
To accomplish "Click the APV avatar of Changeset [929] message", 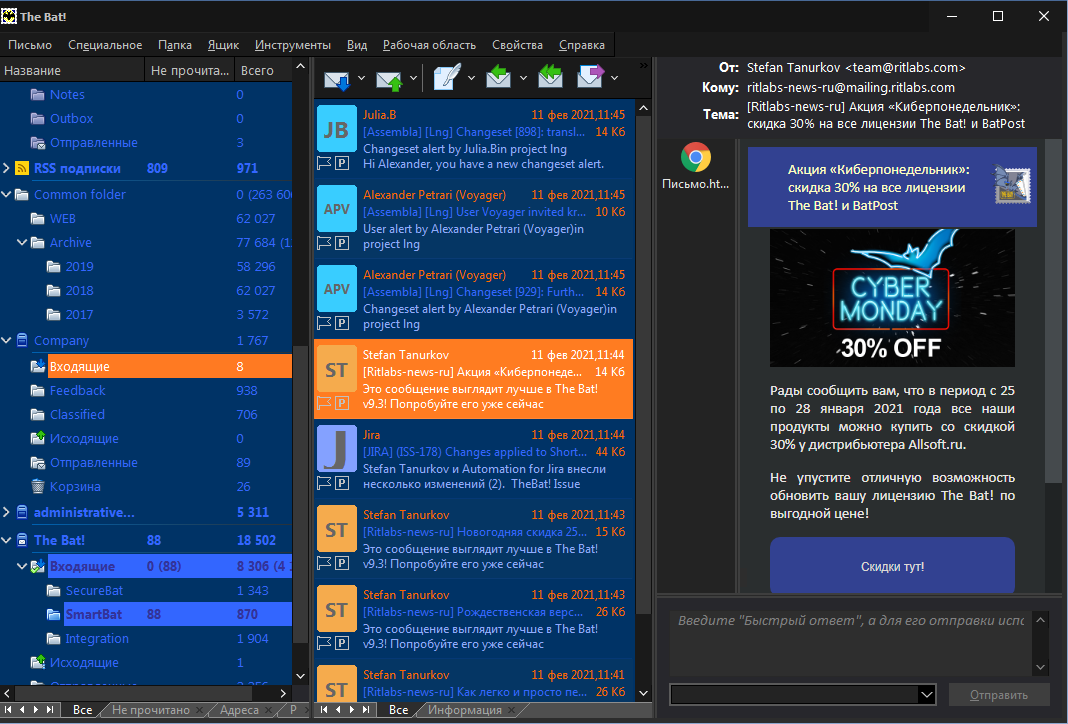I will 336,289.
